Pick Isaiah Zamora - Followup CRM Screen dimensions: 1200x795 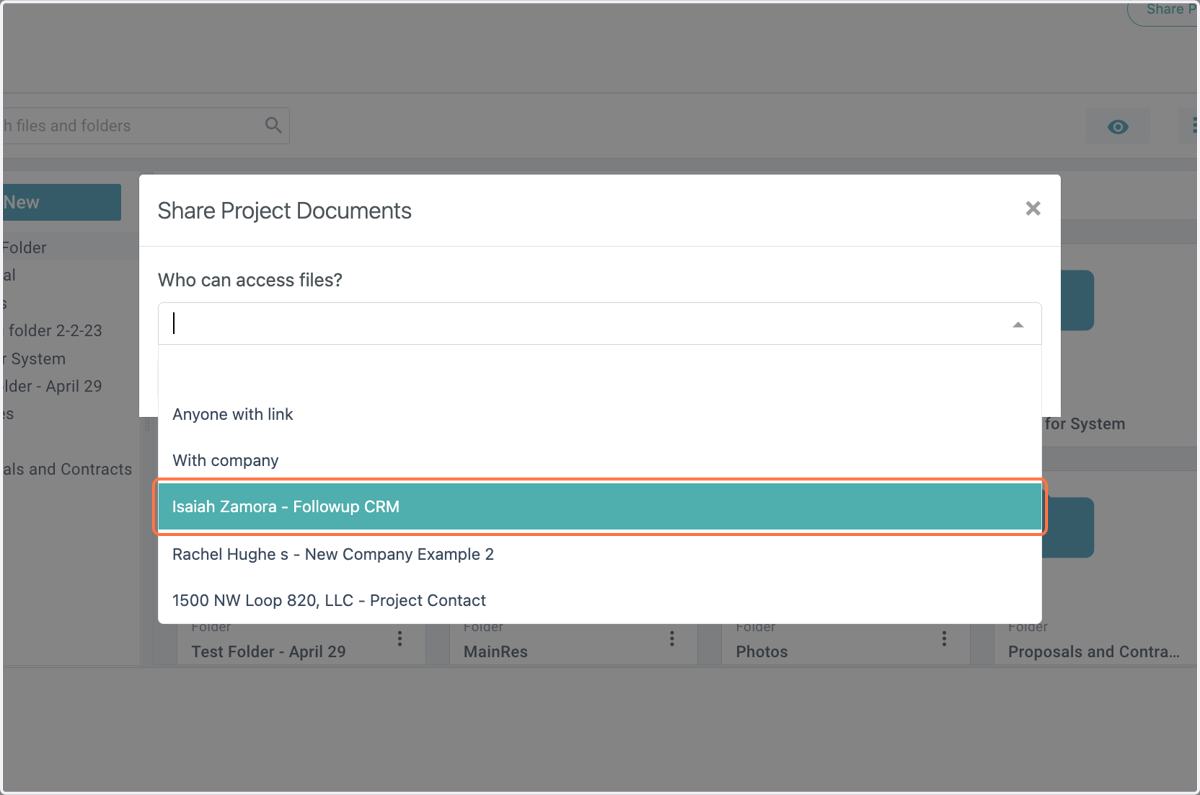[x=600, y=507]
